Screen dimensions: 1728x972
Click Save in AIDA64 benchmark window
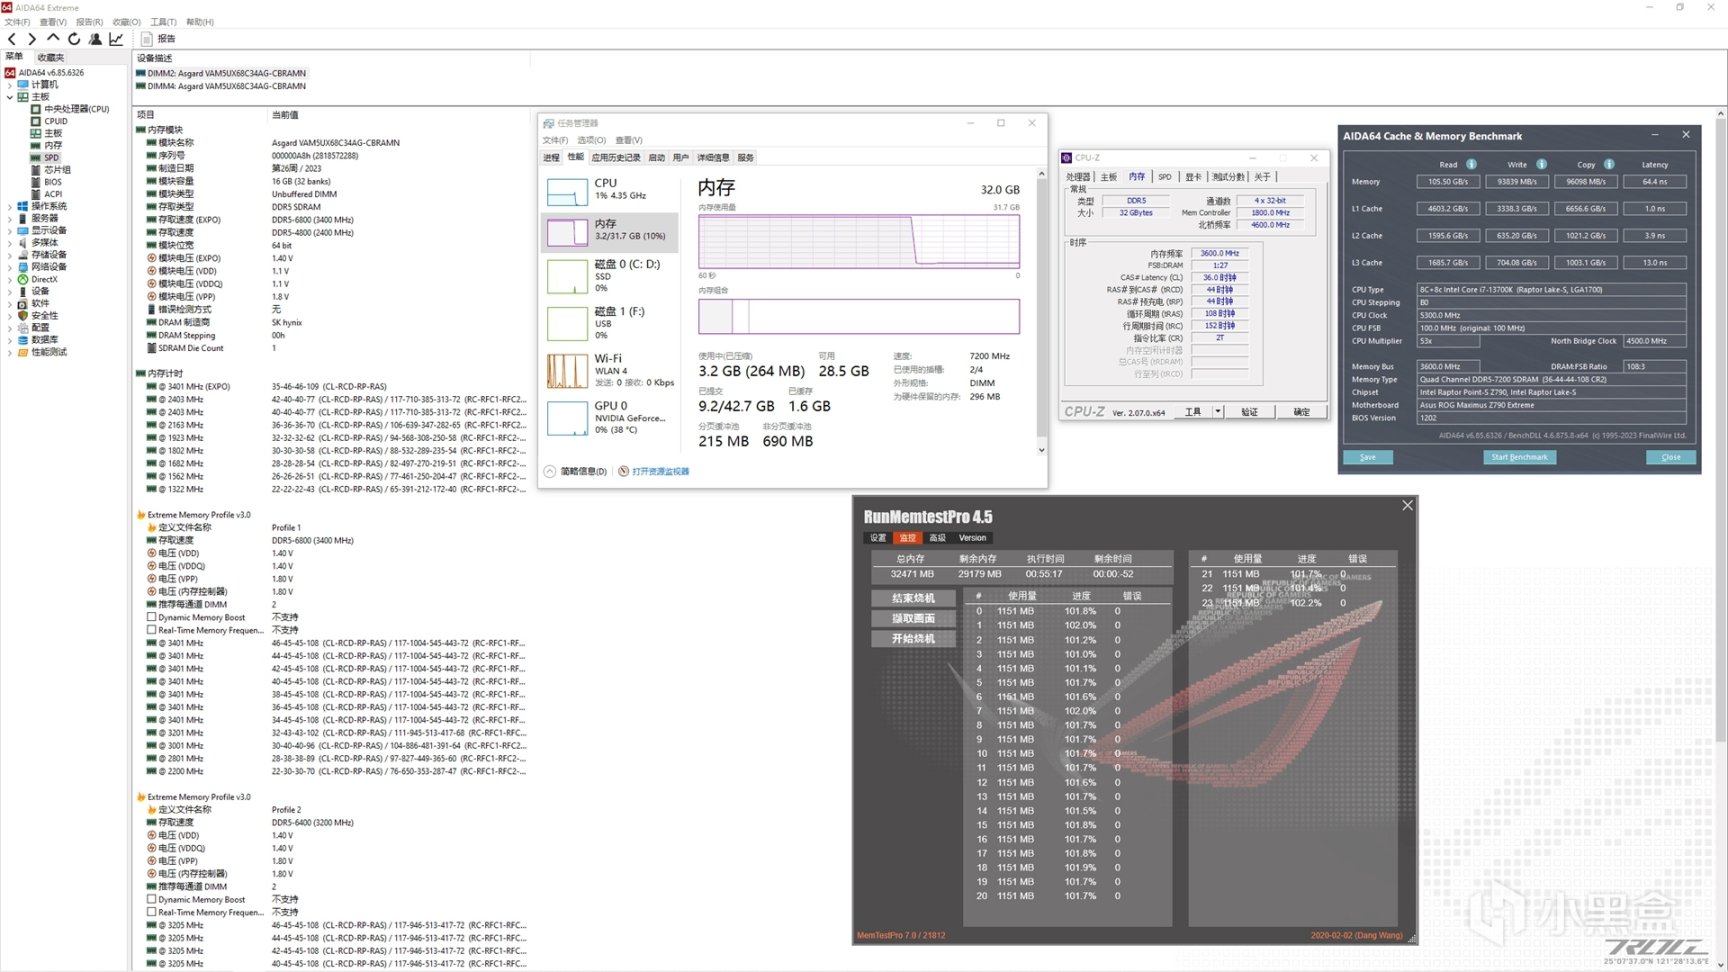pos(1367,457)
